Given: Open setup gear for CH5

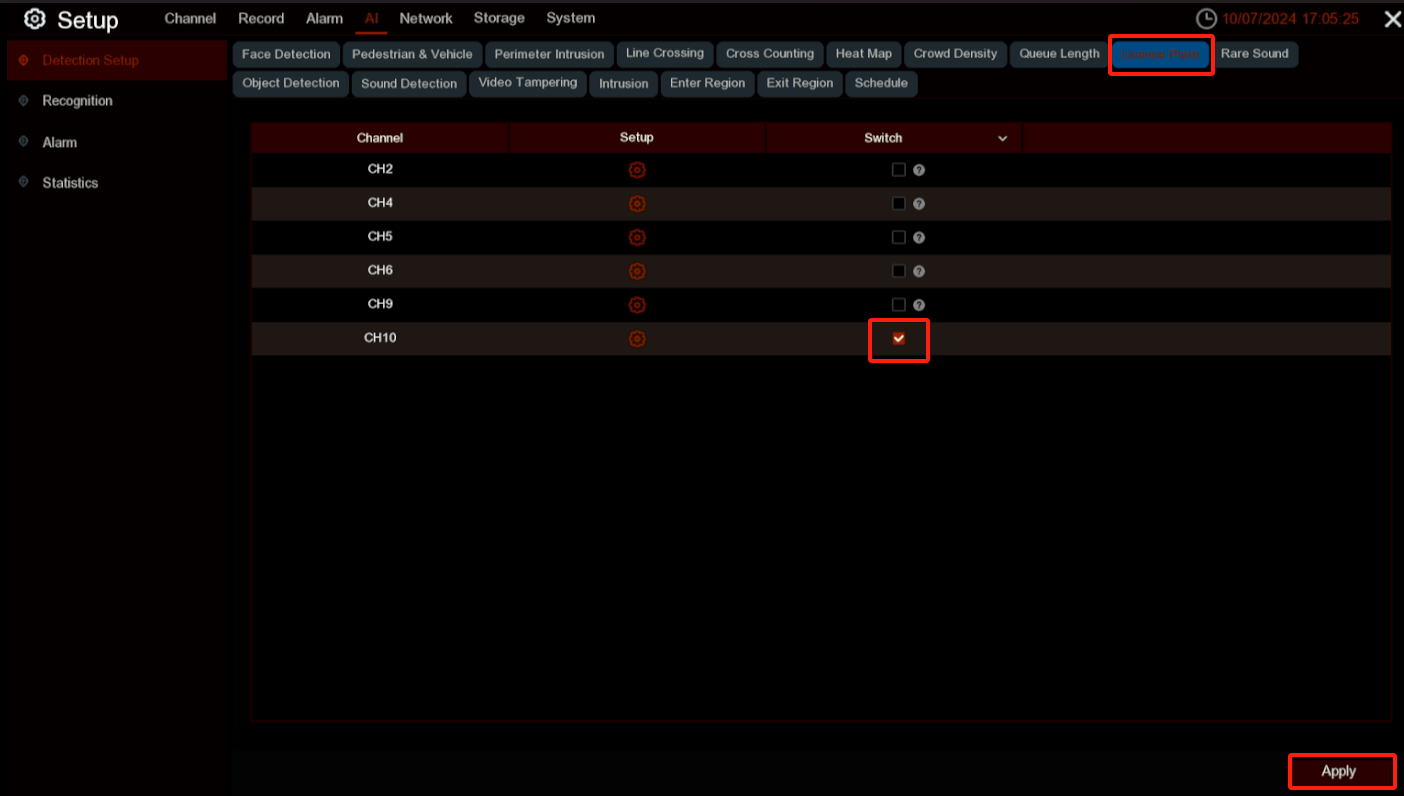Looking at the screenshot, I should pos(637,238).
